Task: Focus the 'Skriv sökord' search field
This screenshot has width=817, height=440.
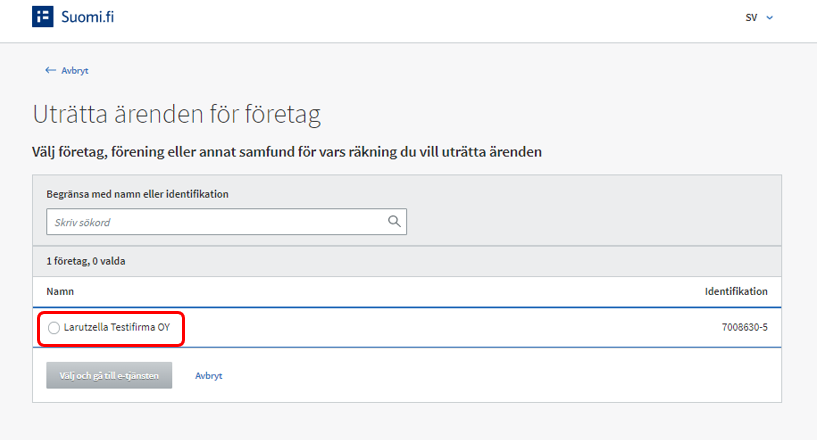Action: pyautogui.click(x=215, y=221)
